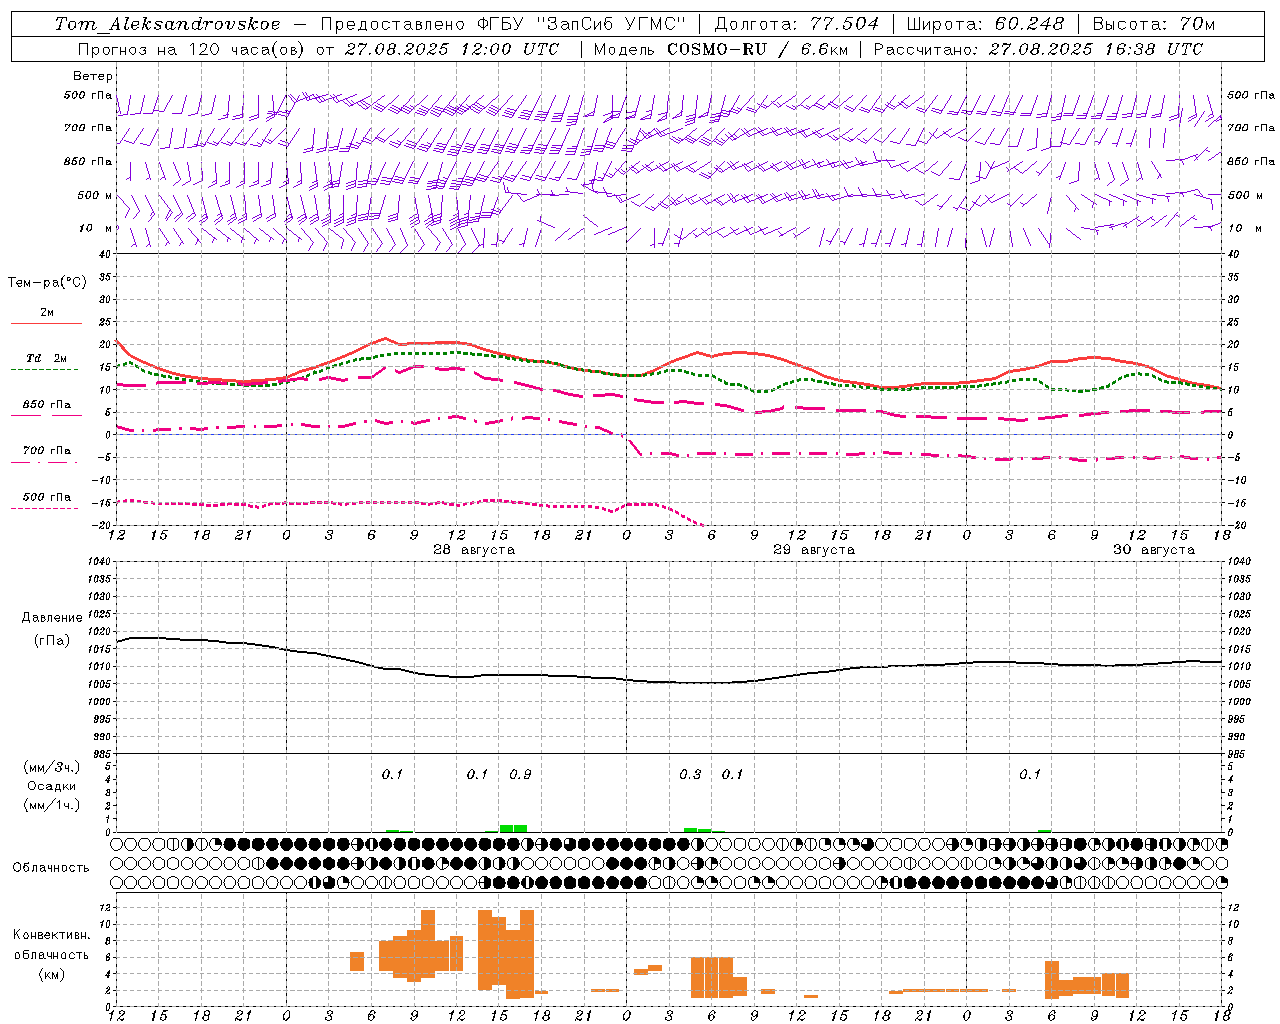The width and height of the screenshot is (1280, 1024).
Task: Click the (мм/1ч.) precipitation unit label
Action: pos(52,805)
